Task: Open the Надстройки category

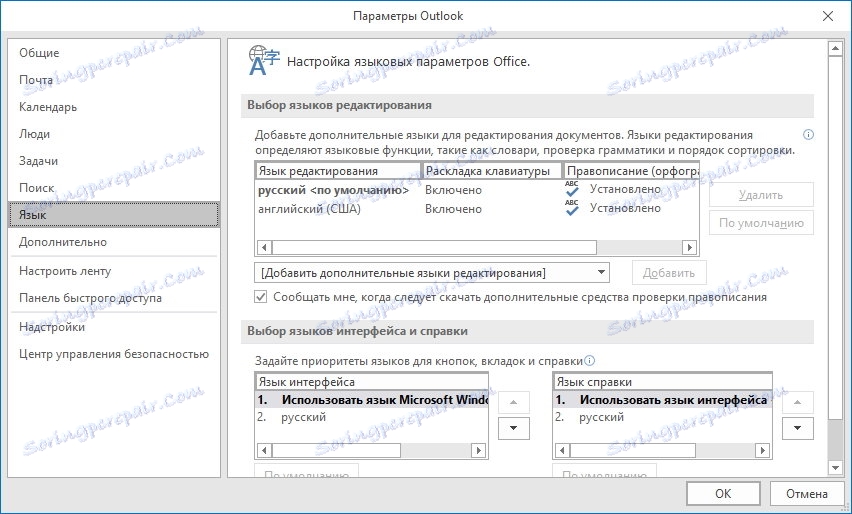Action: pyautogui.click(x=114, y=327)
